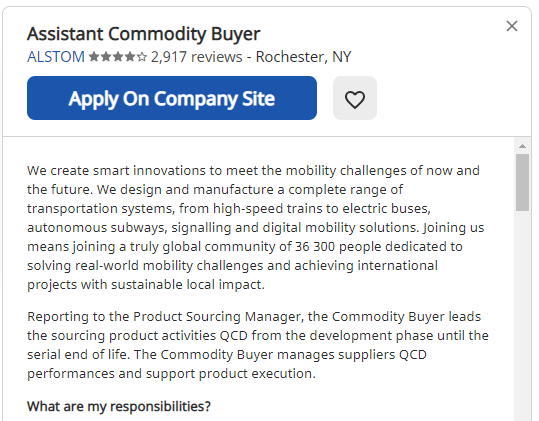Apply On Company Site button

click(172, 98)
